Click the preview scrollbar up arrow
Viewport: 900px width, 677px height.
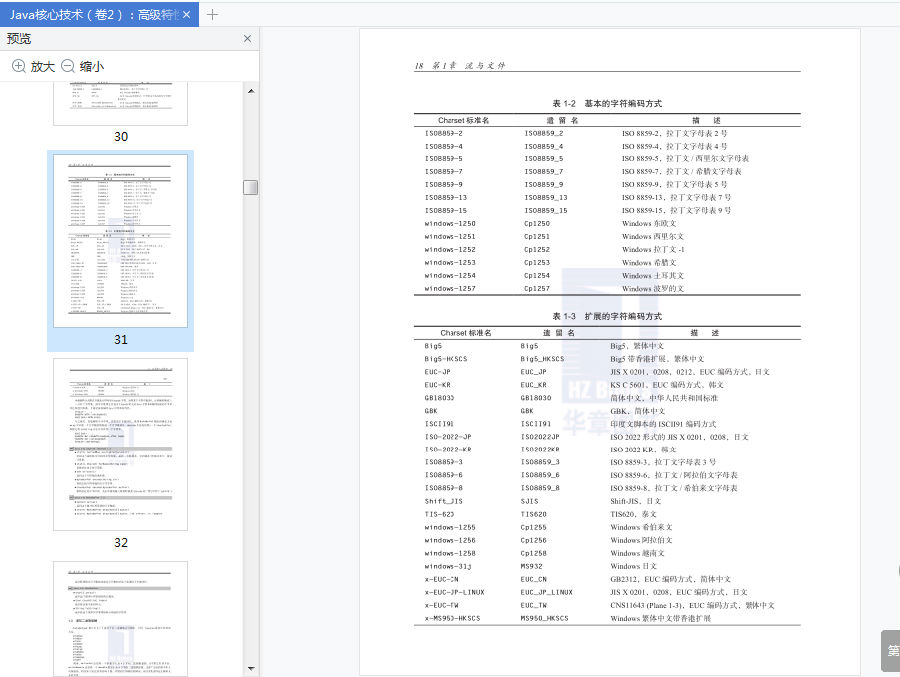click(251, 91)
